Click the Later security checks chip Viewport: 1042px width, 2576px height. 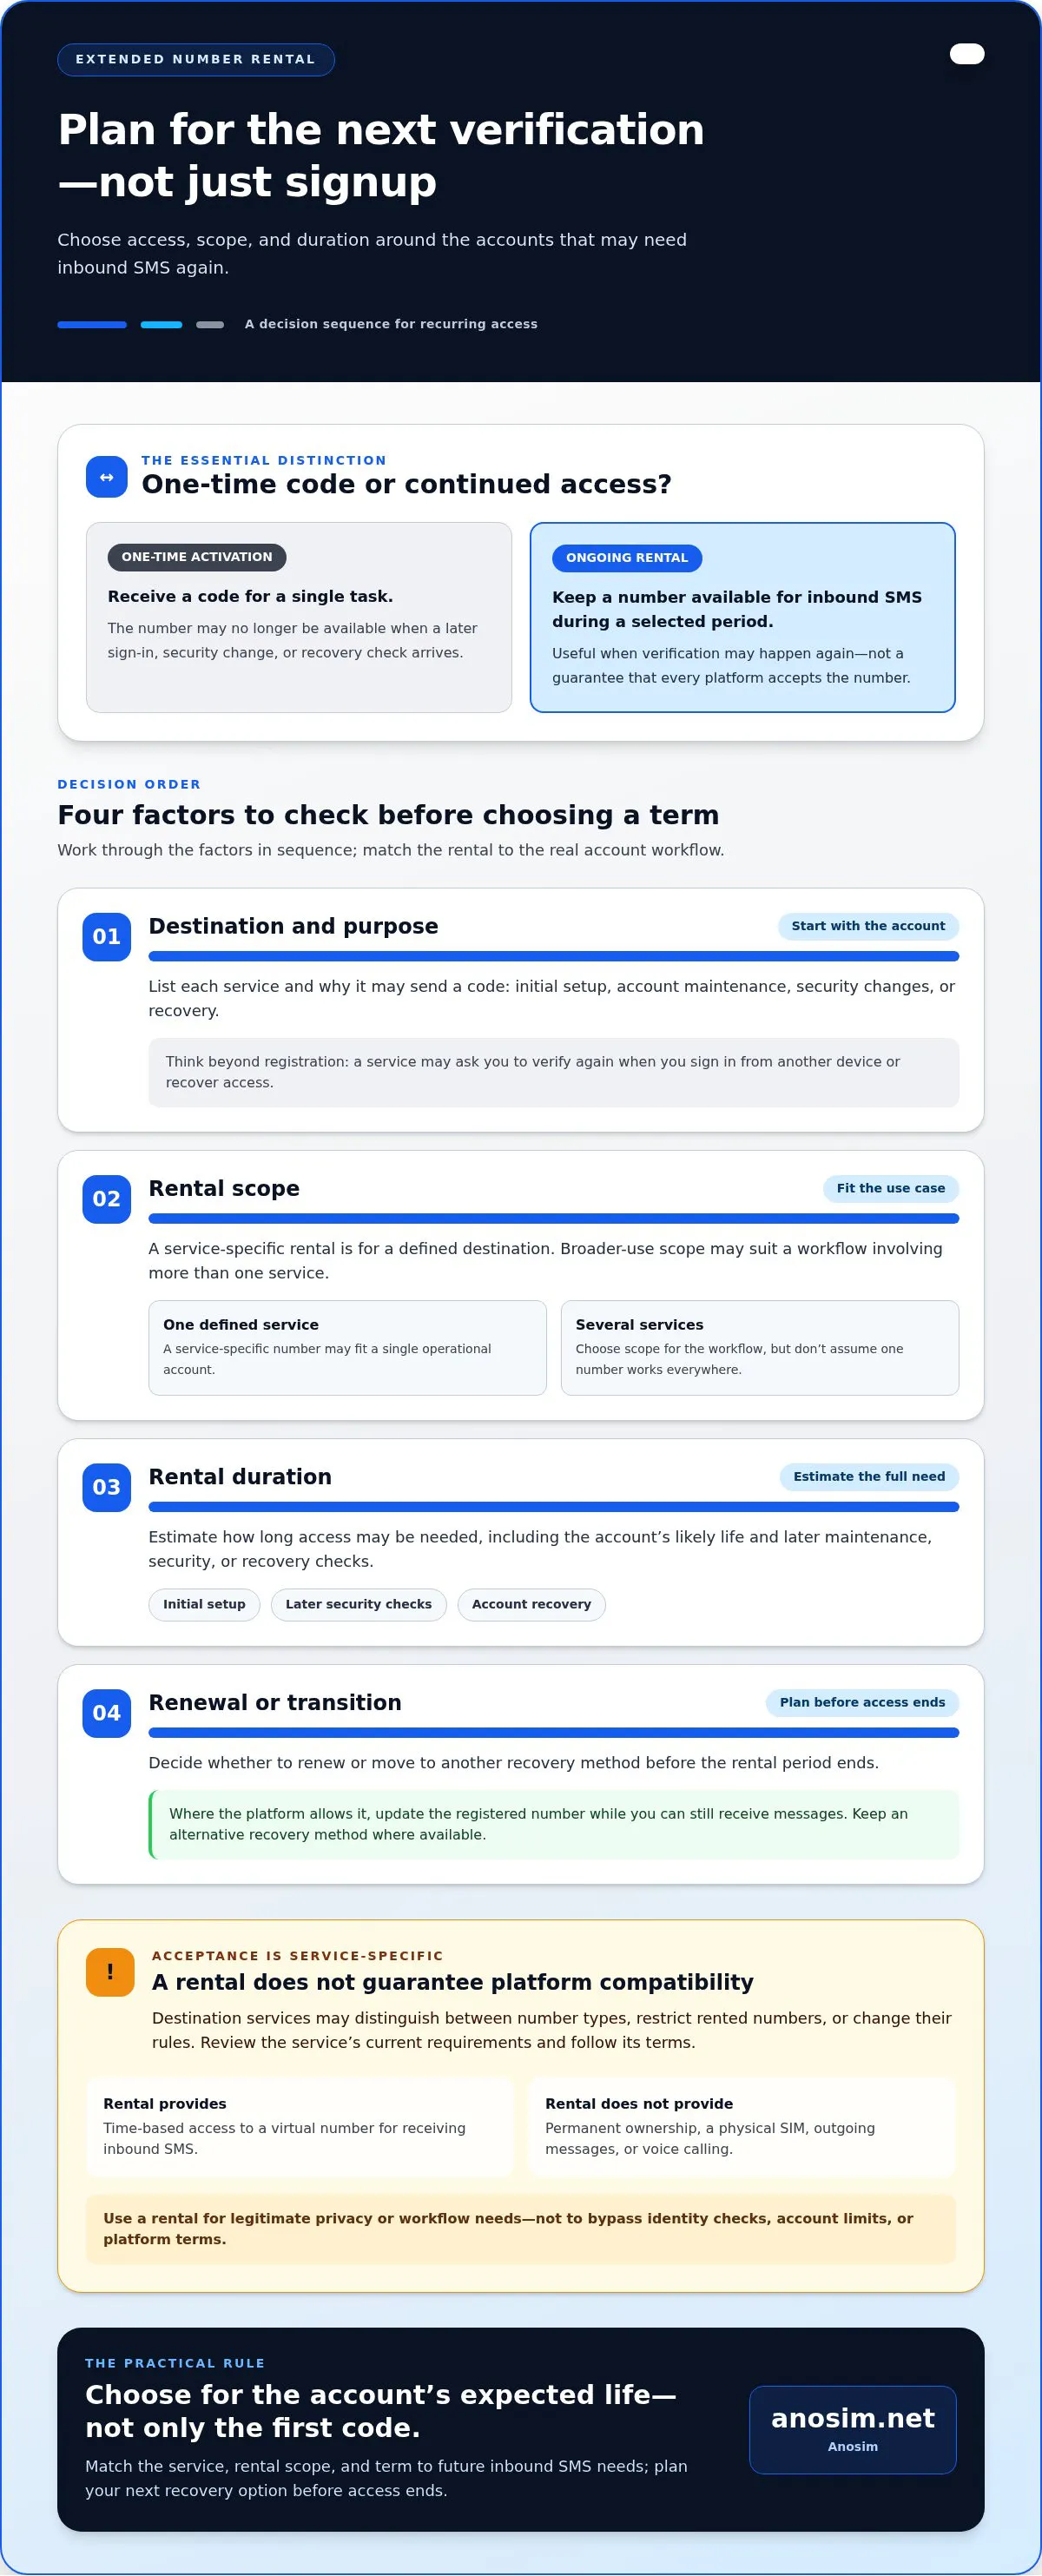point(359,1604)
